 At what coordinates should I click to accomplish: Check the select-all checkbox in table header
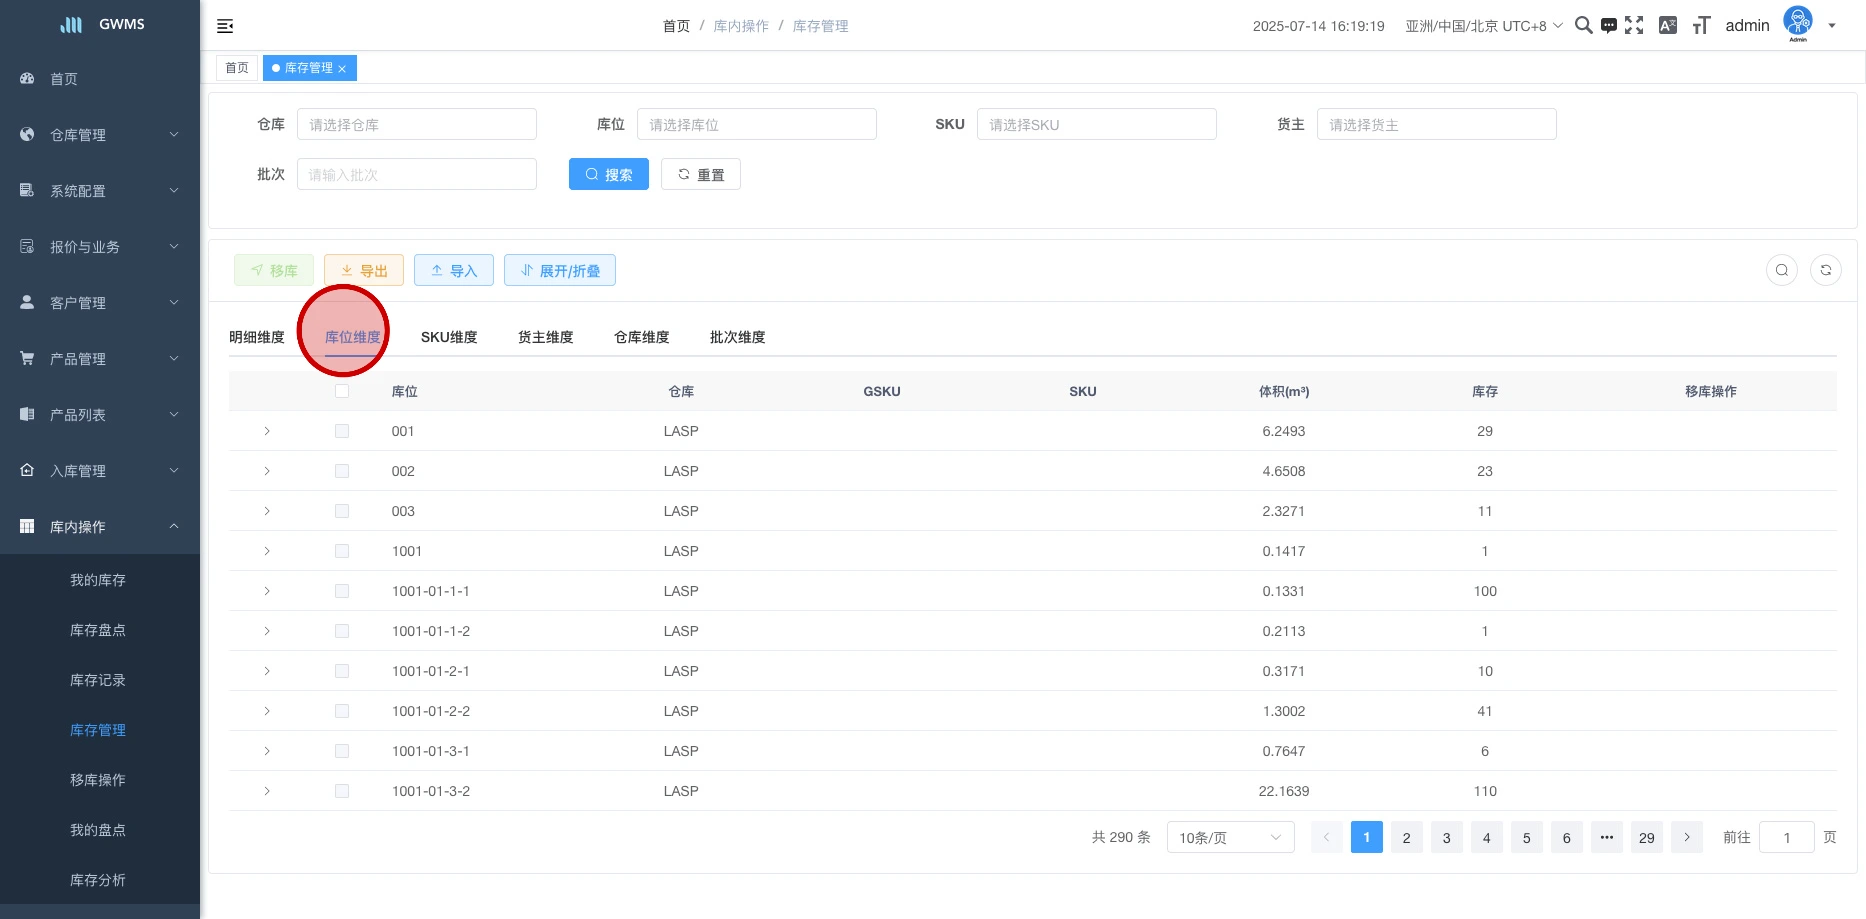point(342,391)
